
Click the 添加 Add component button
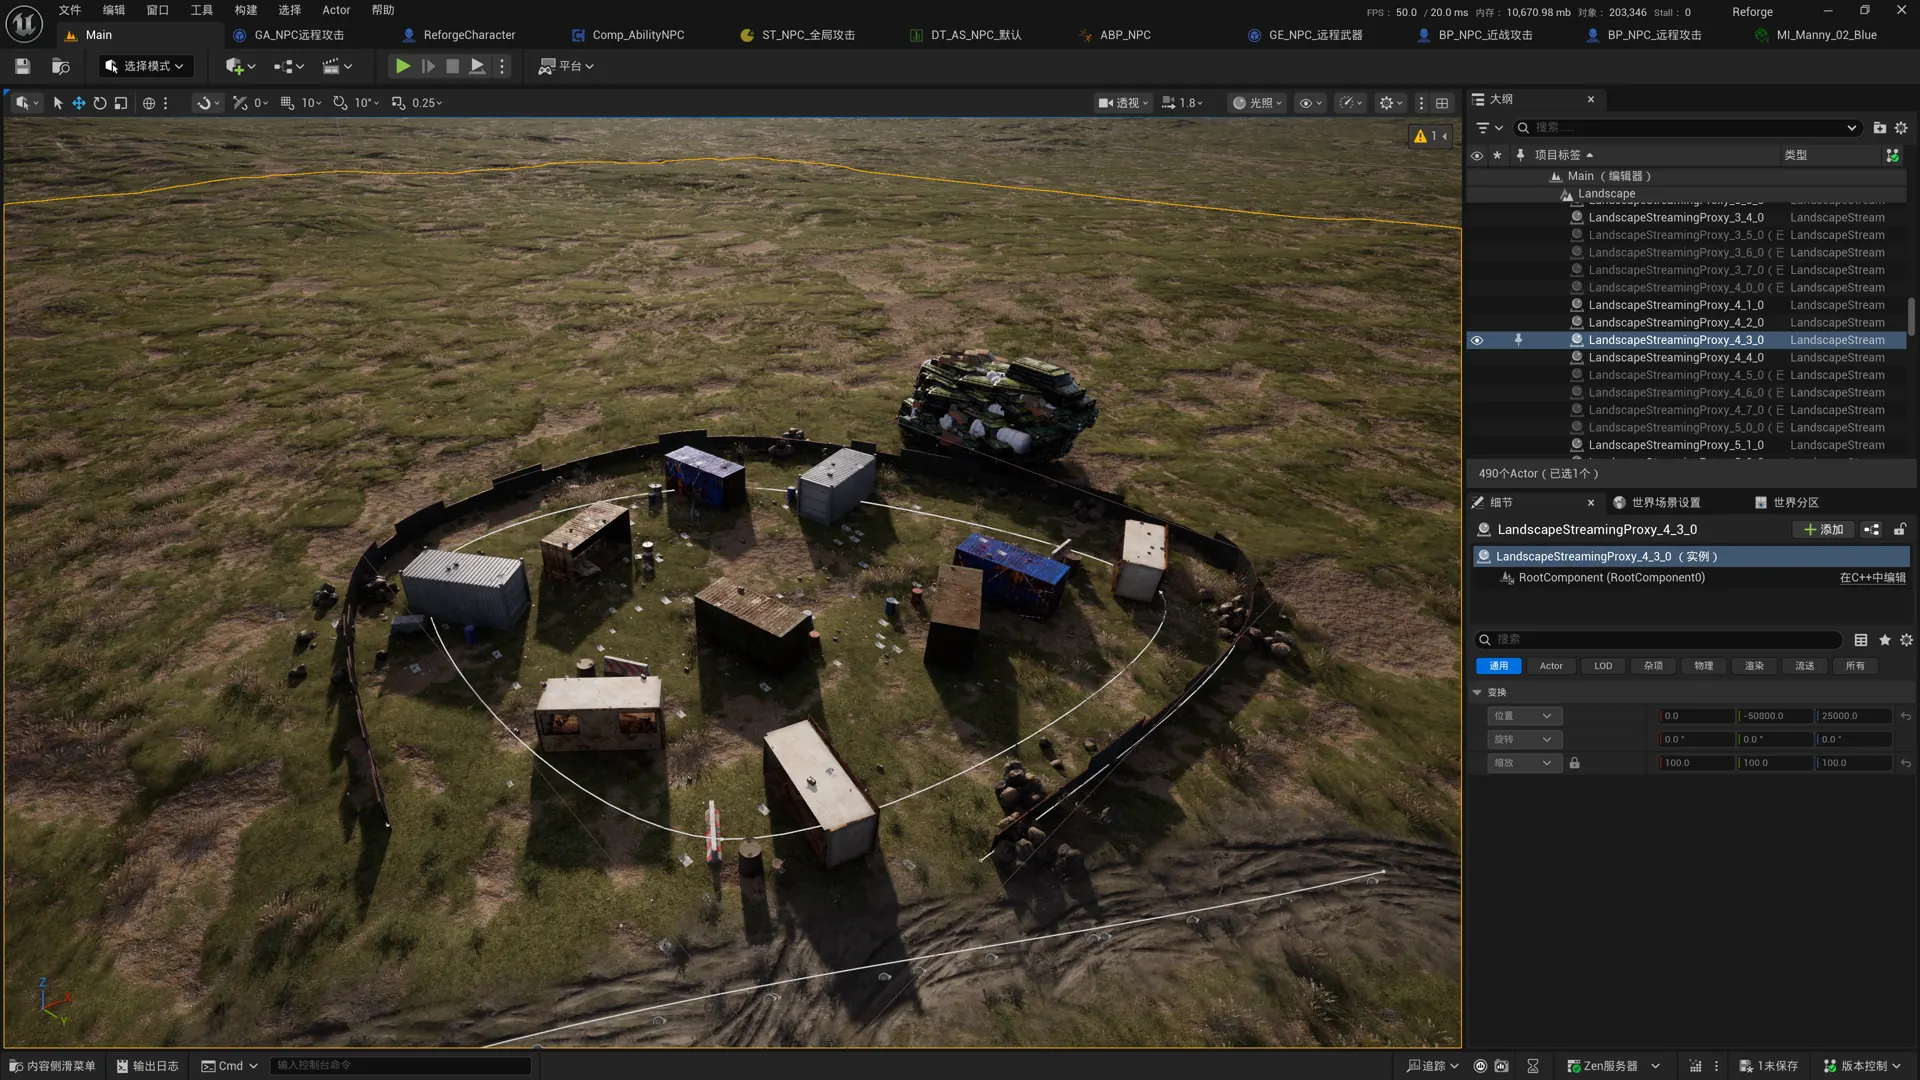[1824, 530]
